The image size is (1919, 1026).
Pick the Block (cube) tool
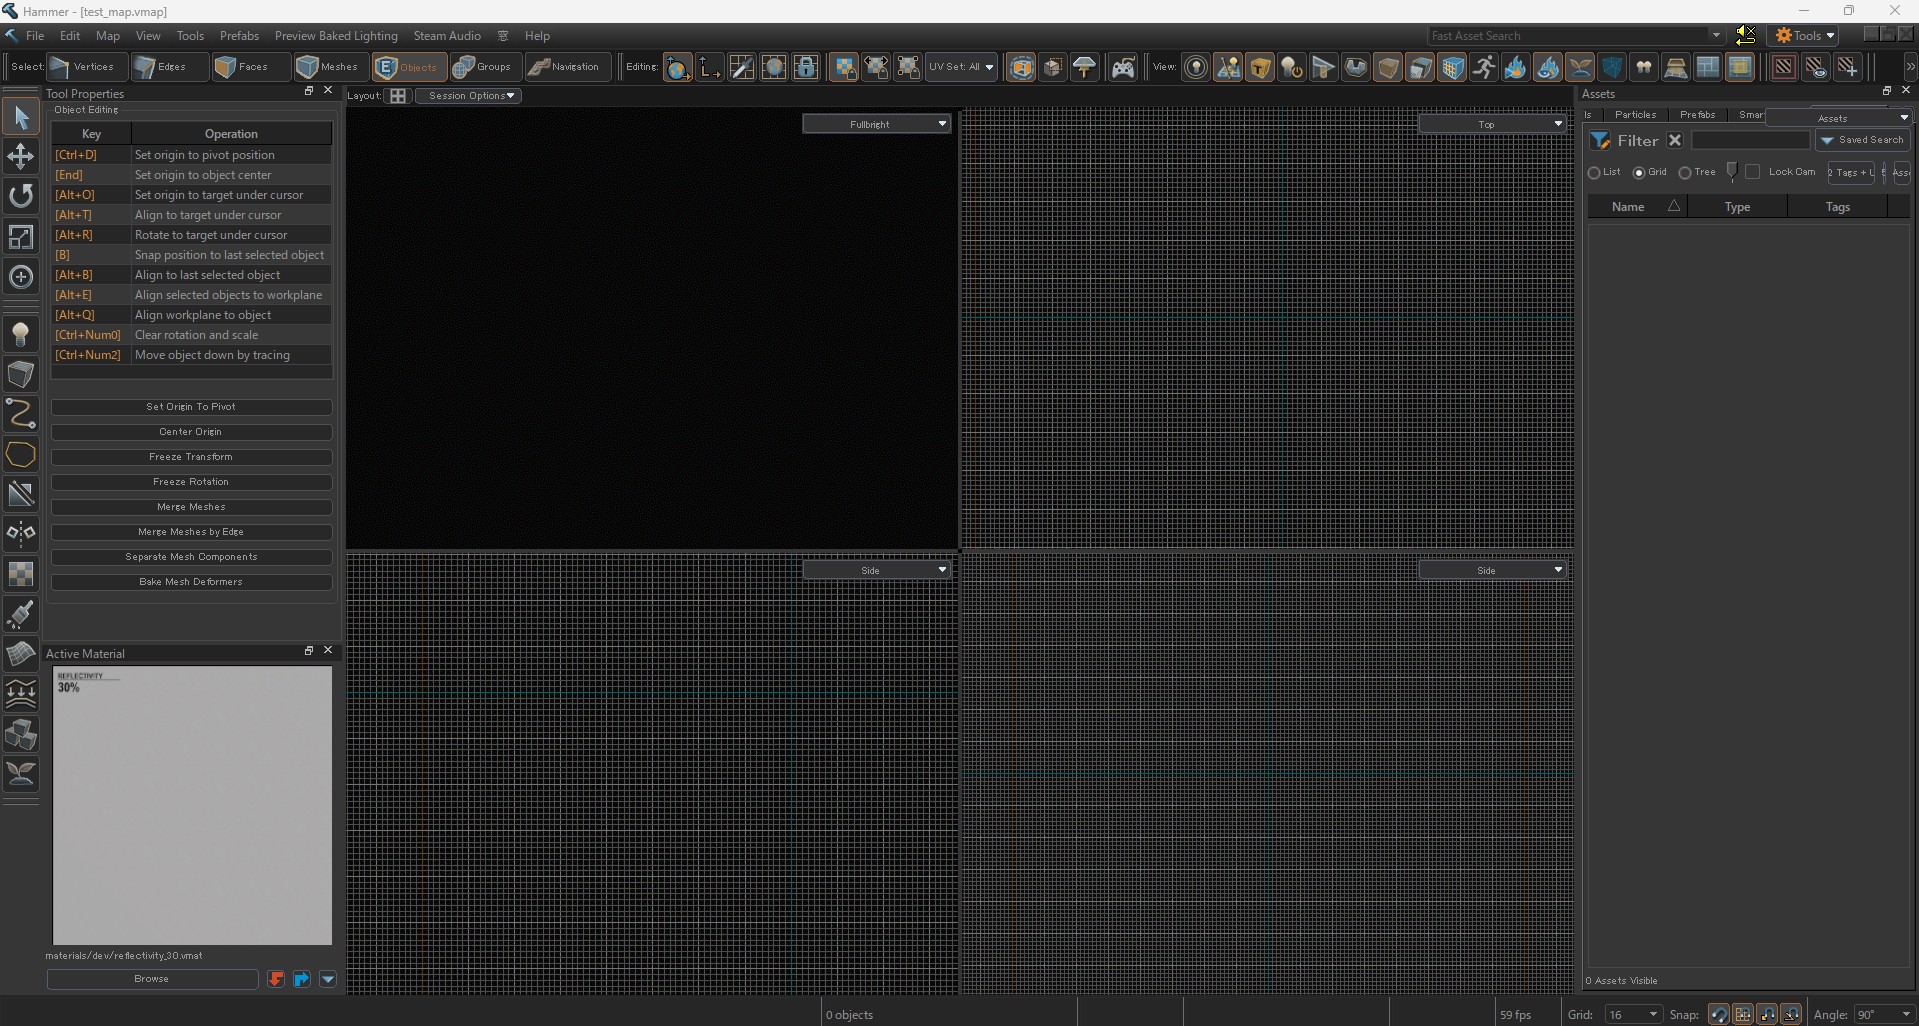20,374
